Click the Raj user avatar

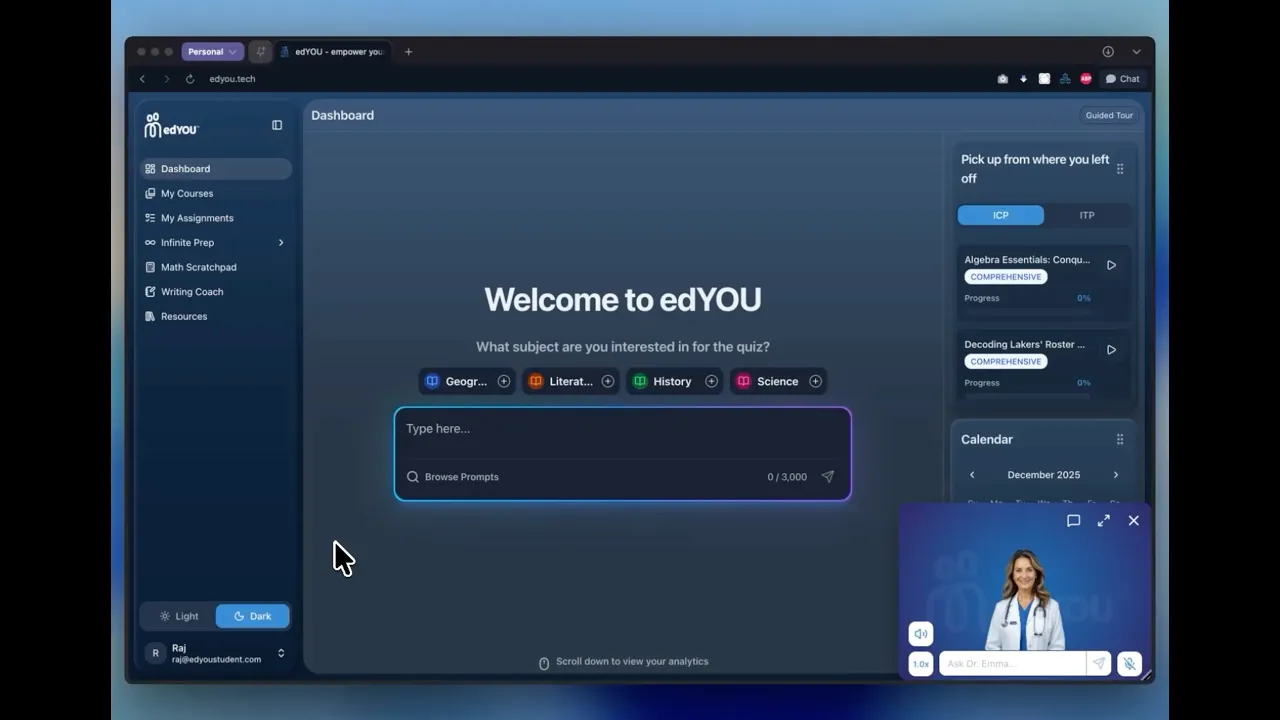155,653
